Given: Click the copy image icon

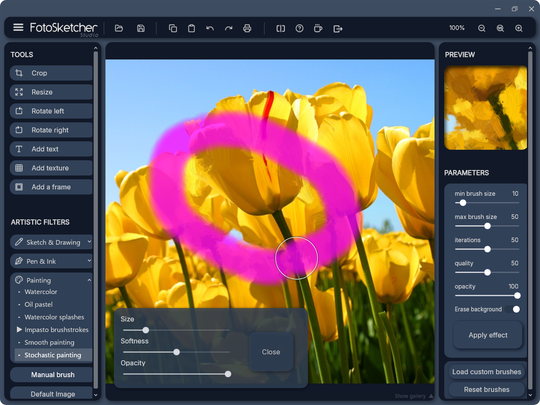Looking at the screenshot, I should pyautogui.click(x=173, y=28).
